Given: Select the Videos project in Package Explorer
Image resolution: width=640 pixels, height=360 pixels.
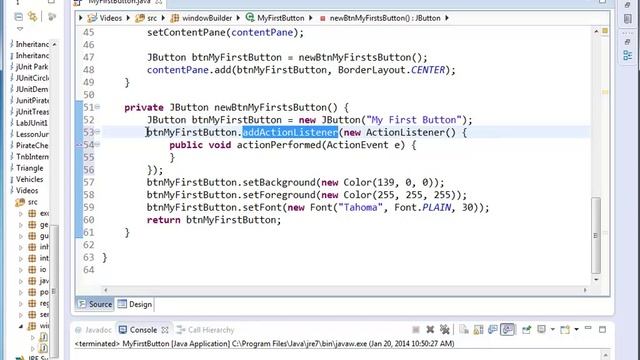Looking at the screenshot, I should tap(27, 190).
